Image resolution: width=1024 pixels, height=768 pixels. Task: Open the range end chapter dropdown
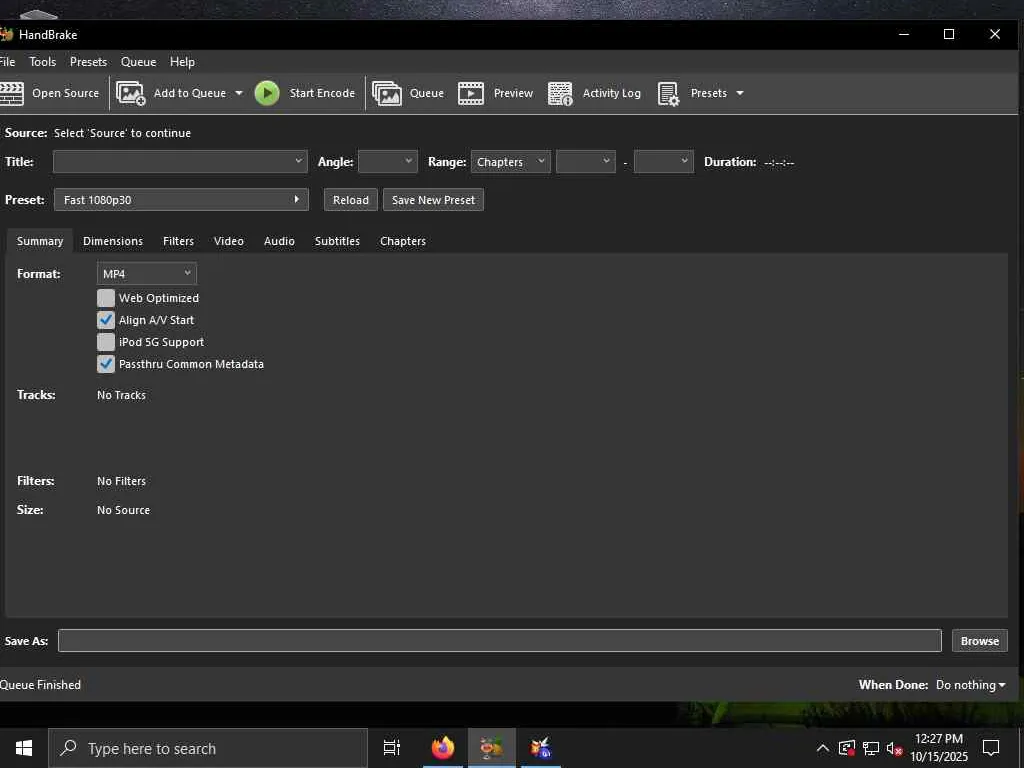coord(664,161)
